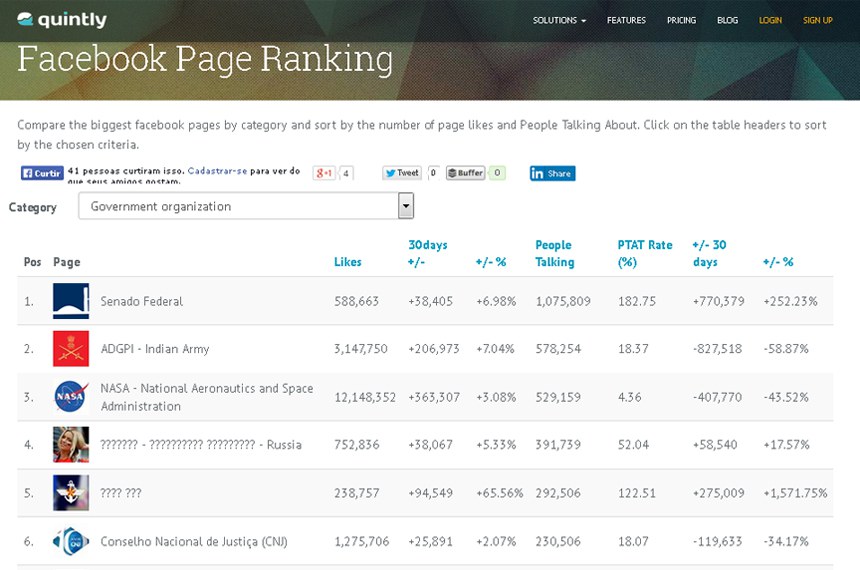Click the Twitter Tweet button
This screenshot has width=860, height=570.
402,173
